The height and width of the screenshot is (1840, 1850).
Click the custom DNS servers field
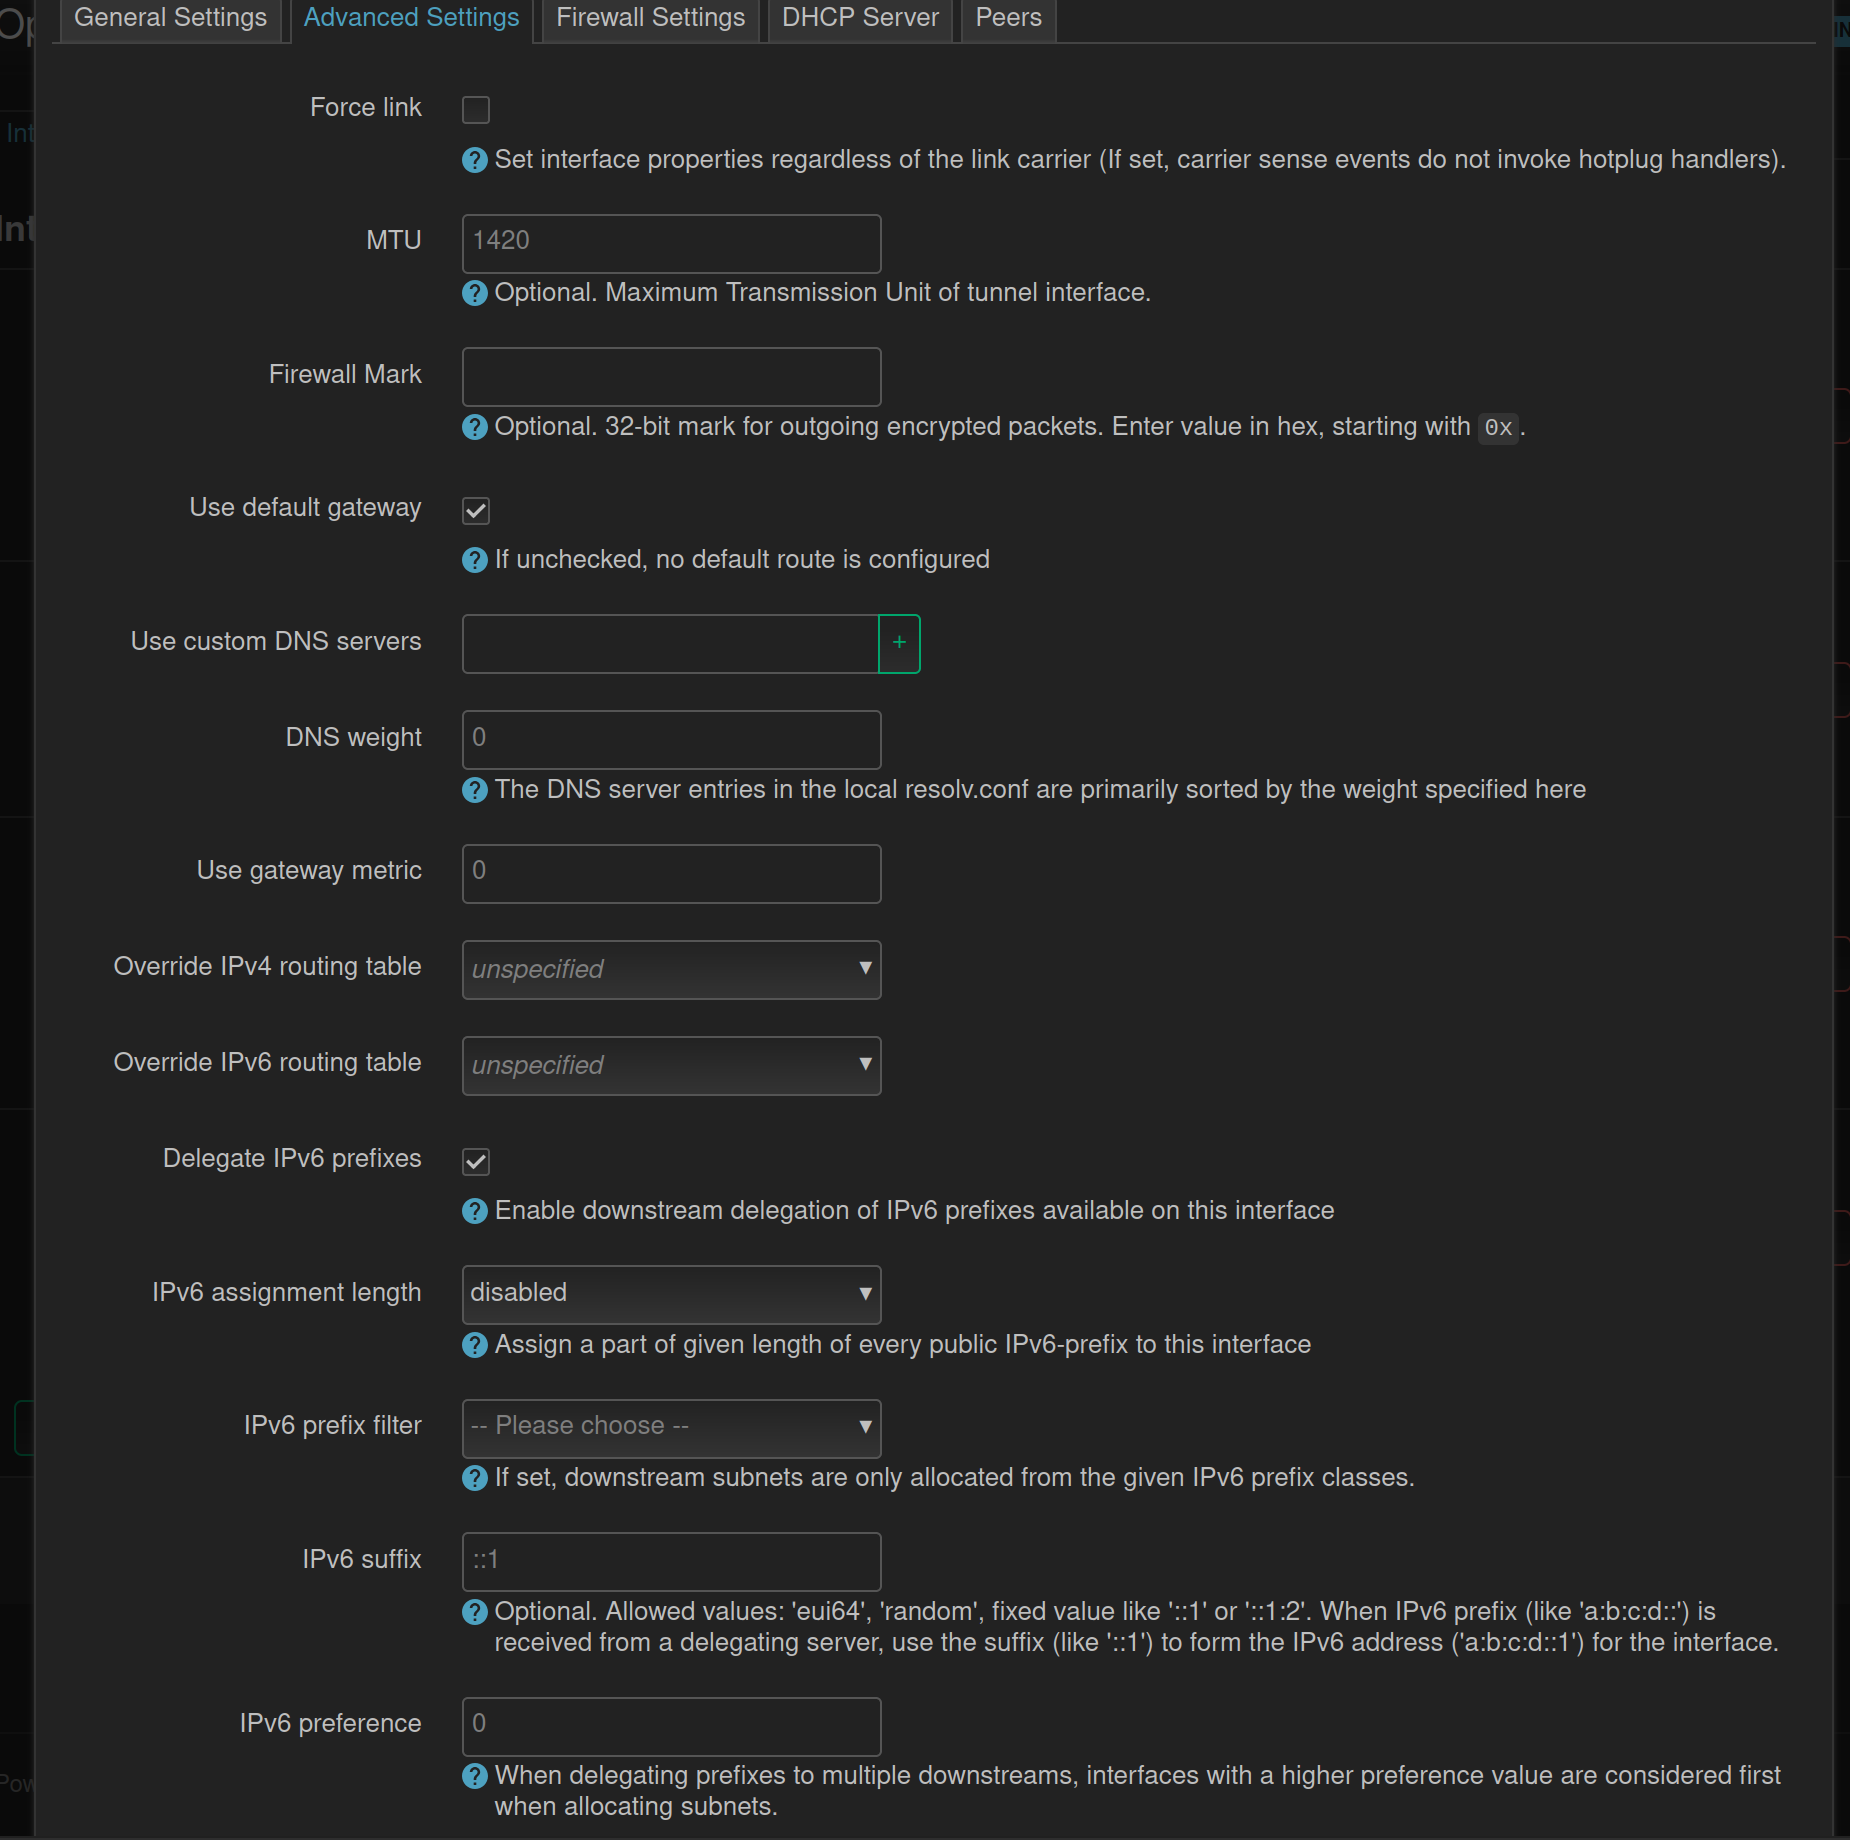point(670,643)
